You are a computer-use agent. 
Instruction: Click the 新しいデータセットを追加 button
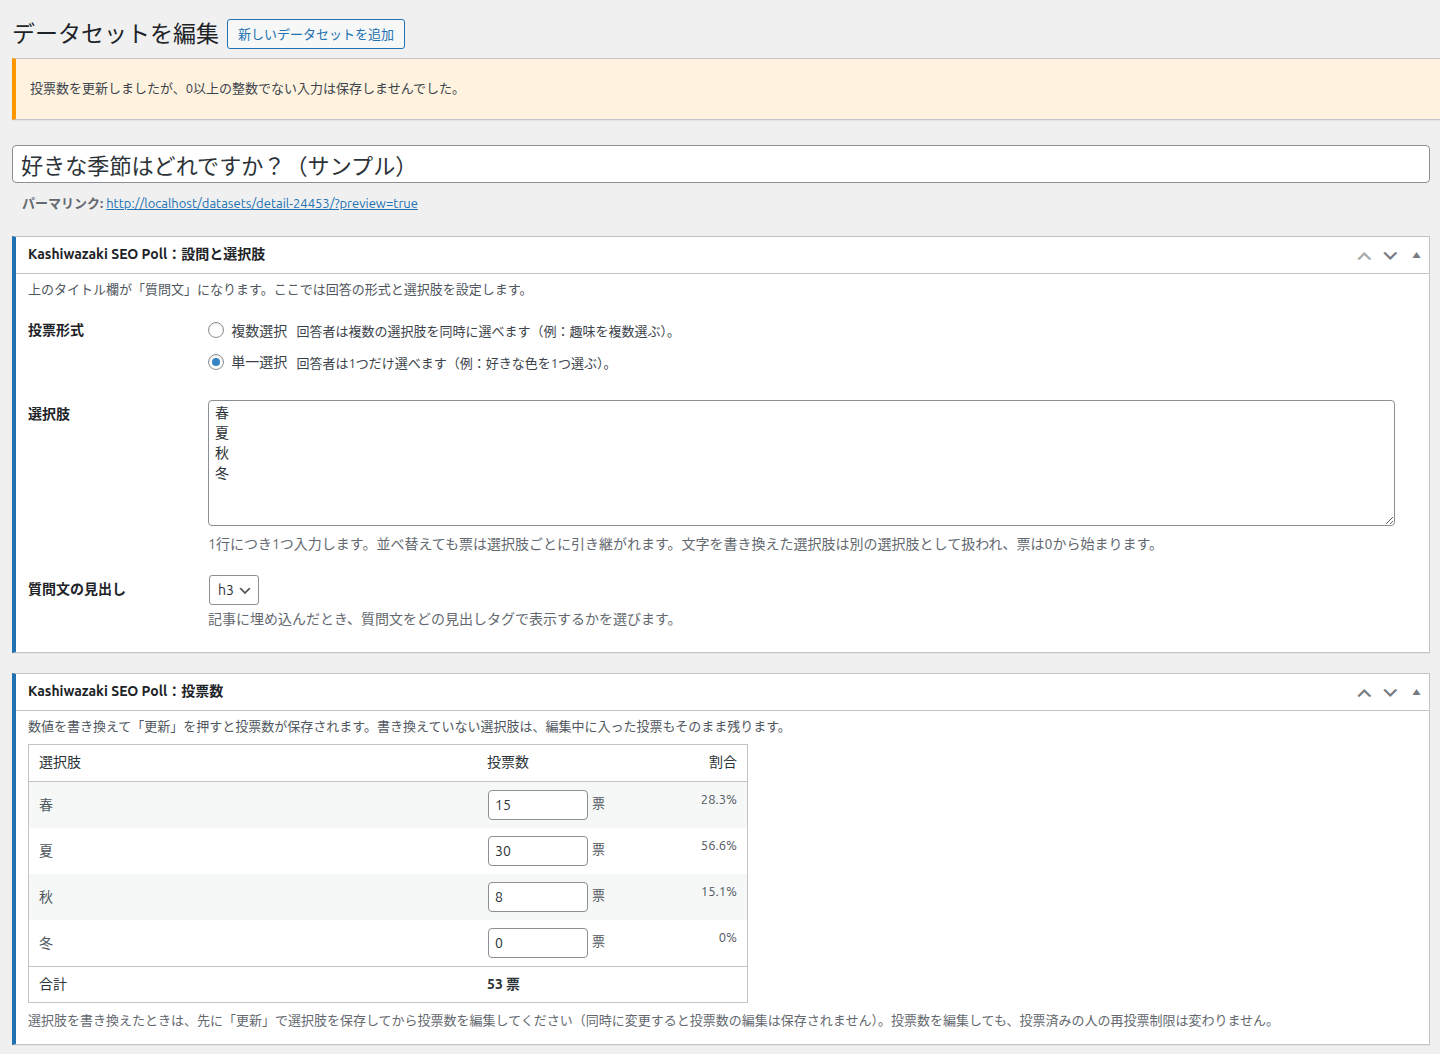(316, 34)
